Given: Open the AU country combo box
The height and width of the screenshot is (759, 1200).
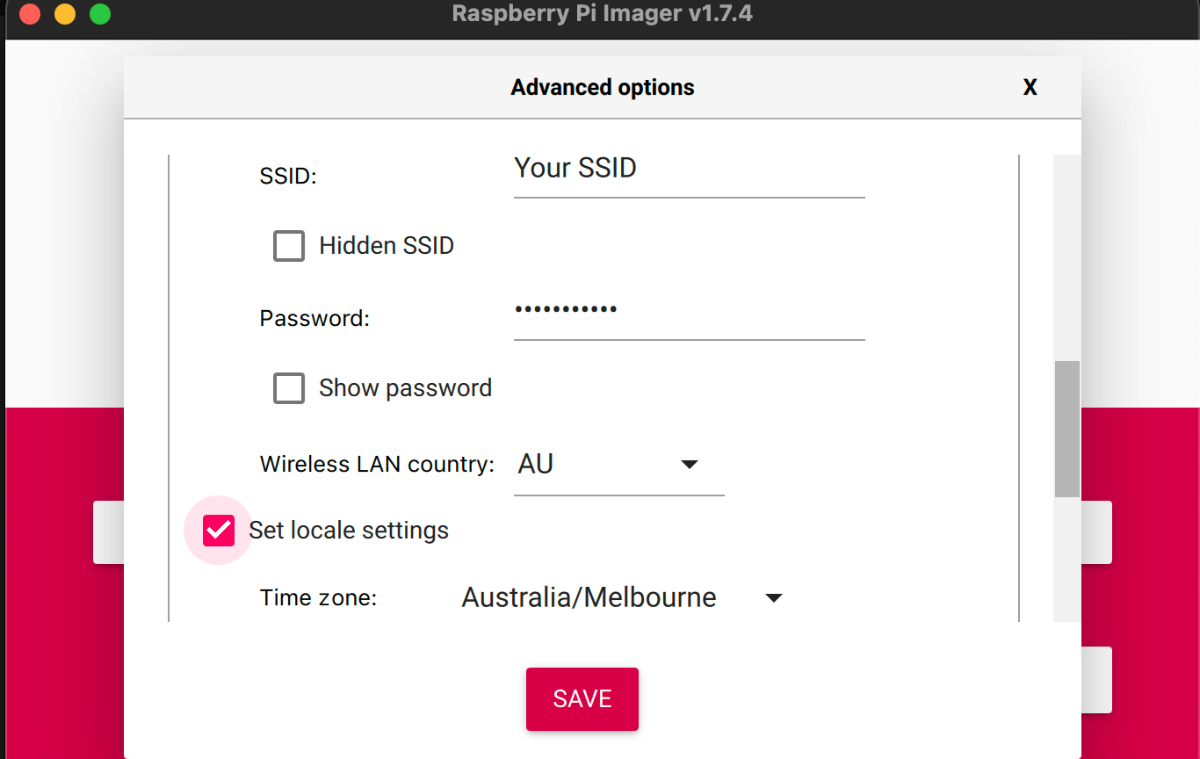Looking at the screenshot, I should [x=619, y=465].
